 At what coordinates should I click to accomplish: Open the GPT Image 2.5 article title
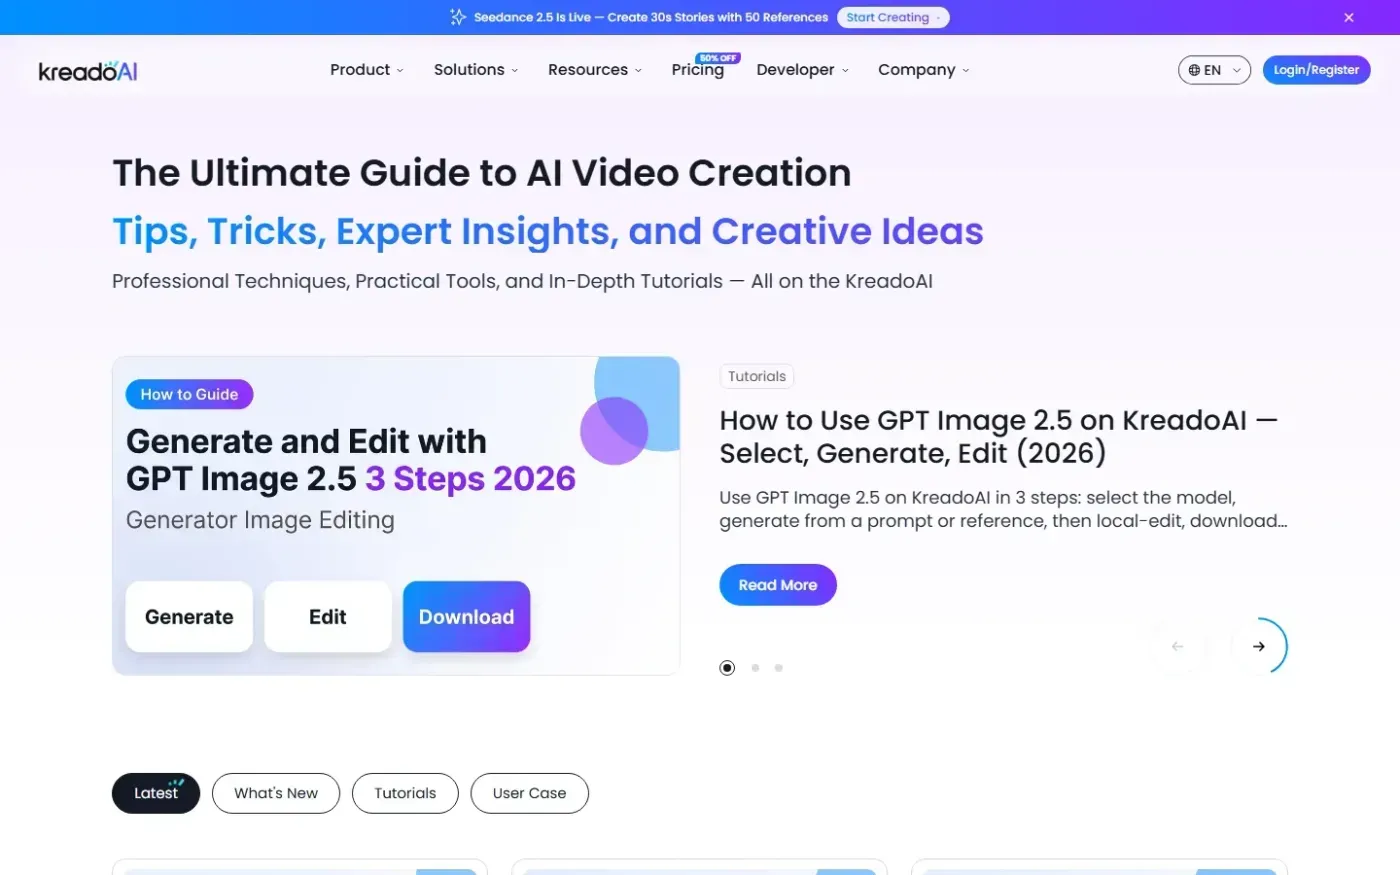tap(999, 437)
